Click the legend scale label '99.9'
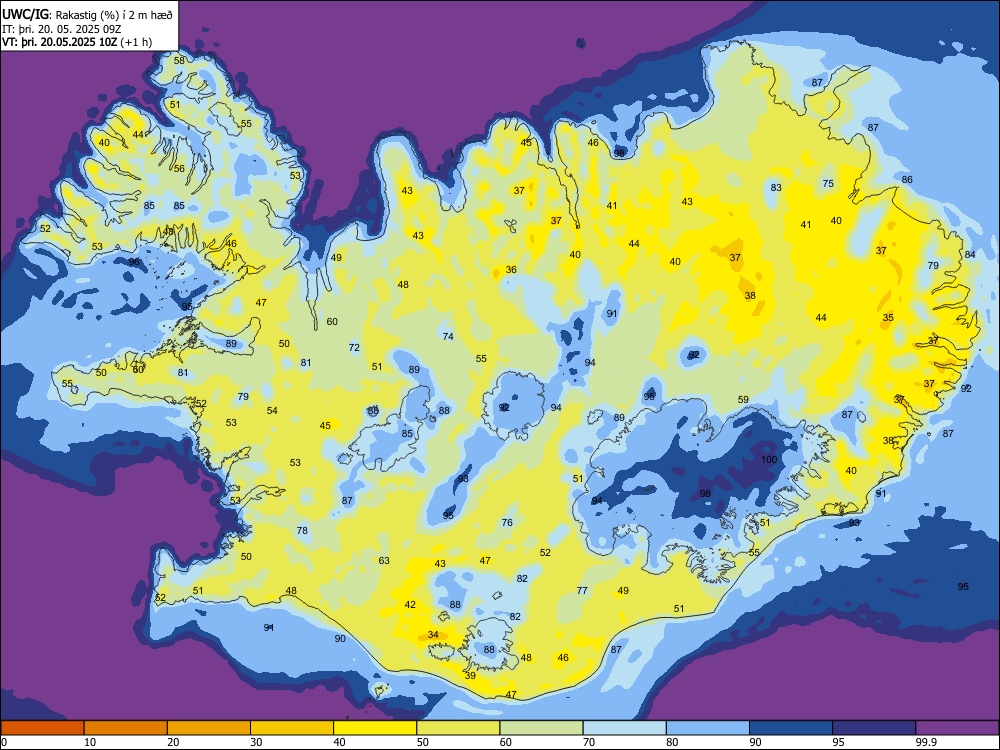Viewport: 1000px width, 750px height. coord(926,742)
